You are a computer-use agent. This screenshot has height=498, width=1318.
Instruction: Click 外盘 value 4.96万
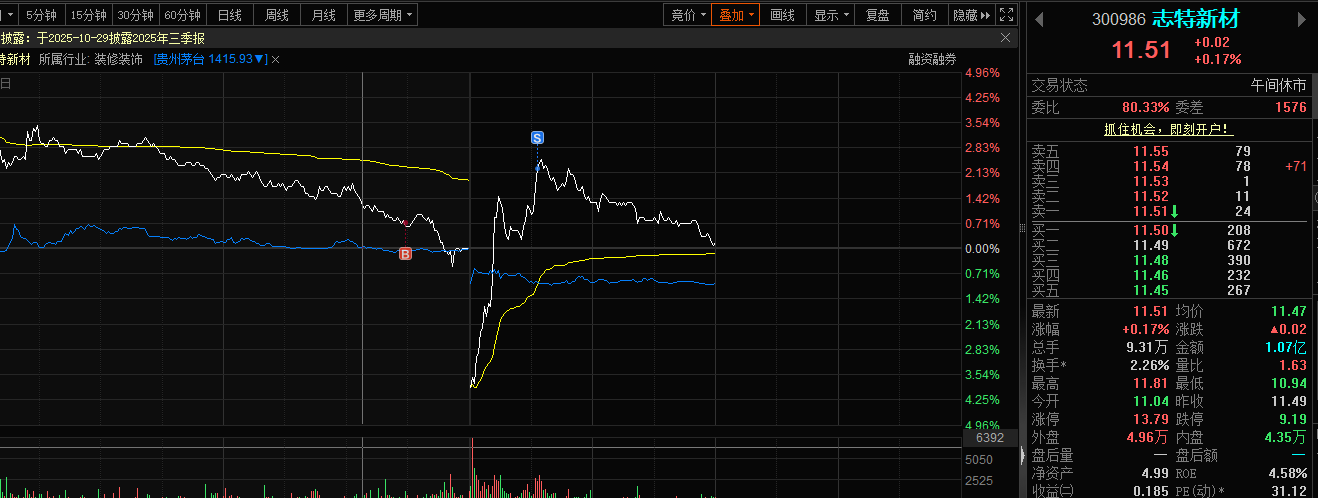[1146, 437]
